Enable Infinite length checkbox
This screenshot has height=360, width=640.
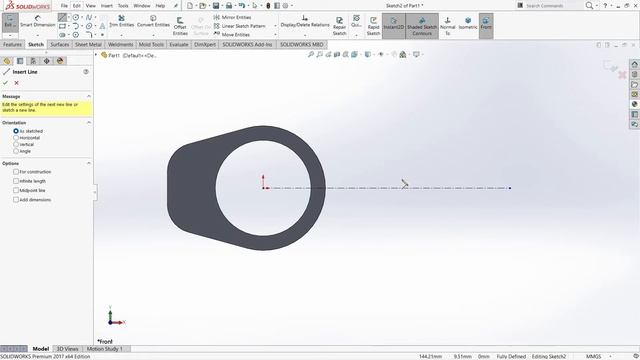(x=16, y=181)
